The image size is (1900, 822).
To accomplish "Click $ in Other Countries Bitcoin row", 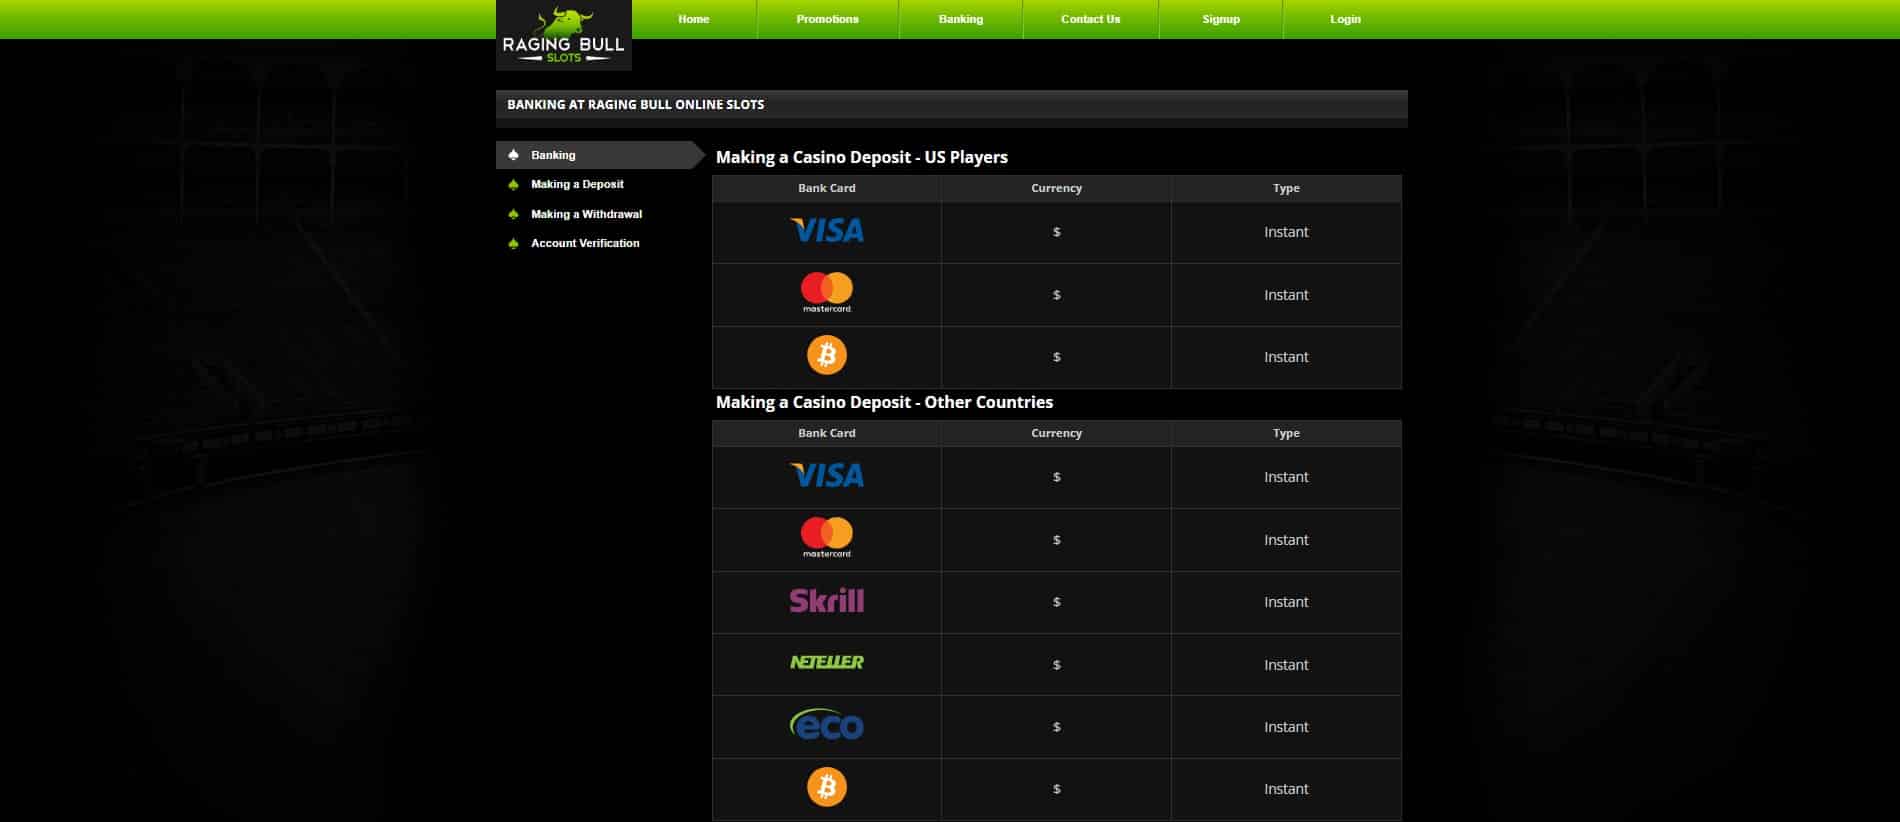I will pyautogui.click(x=1057, y=789).
